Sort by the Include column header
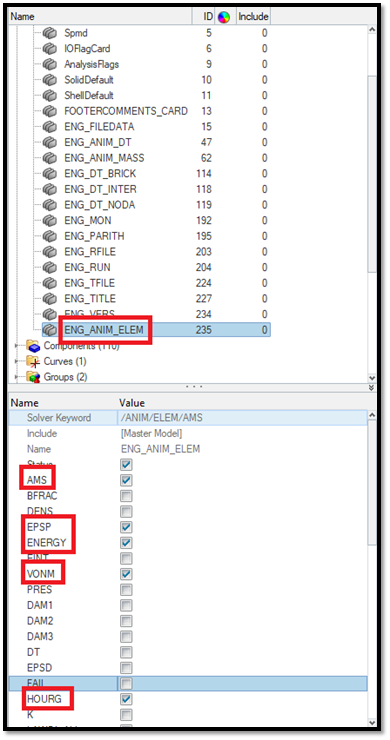 pos(253,17)
